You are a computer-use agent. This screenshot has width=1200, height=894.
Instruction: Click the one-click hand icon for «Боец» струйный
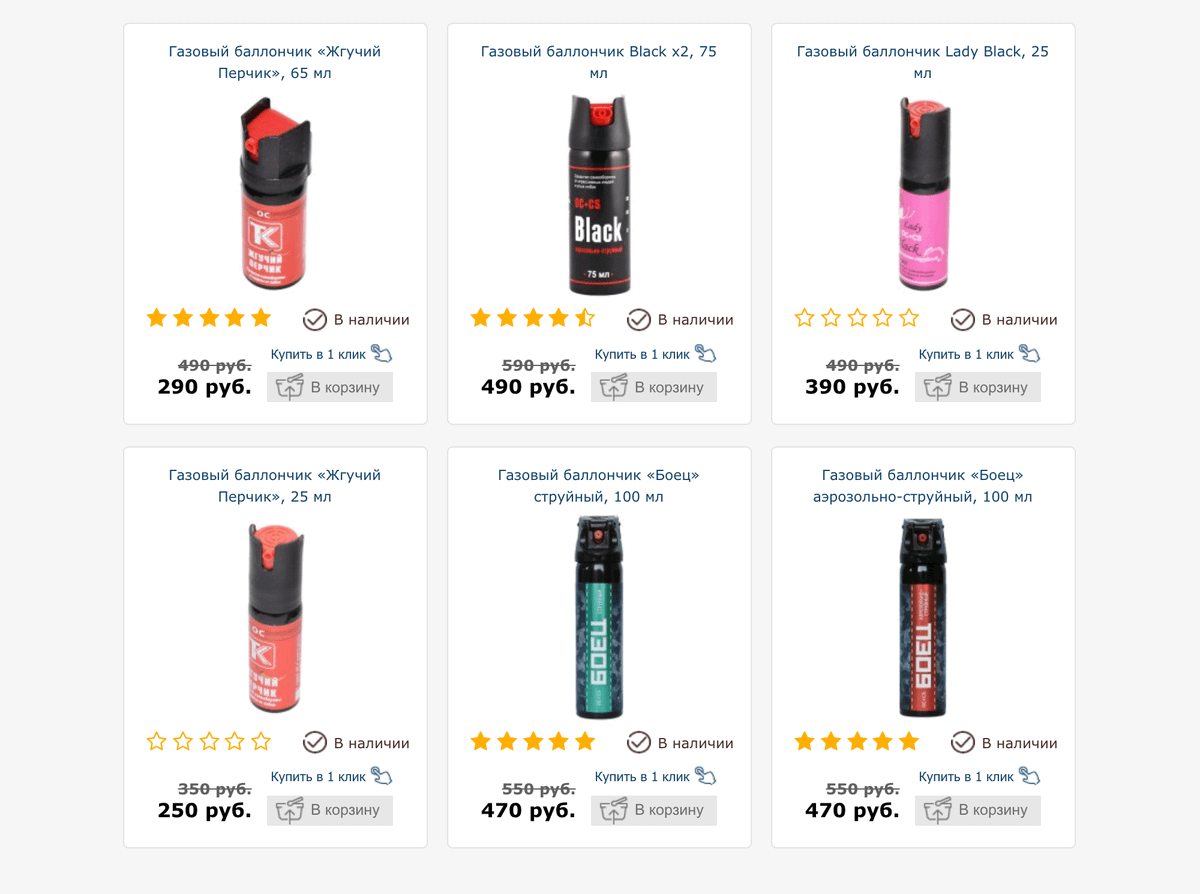[706, 776]
